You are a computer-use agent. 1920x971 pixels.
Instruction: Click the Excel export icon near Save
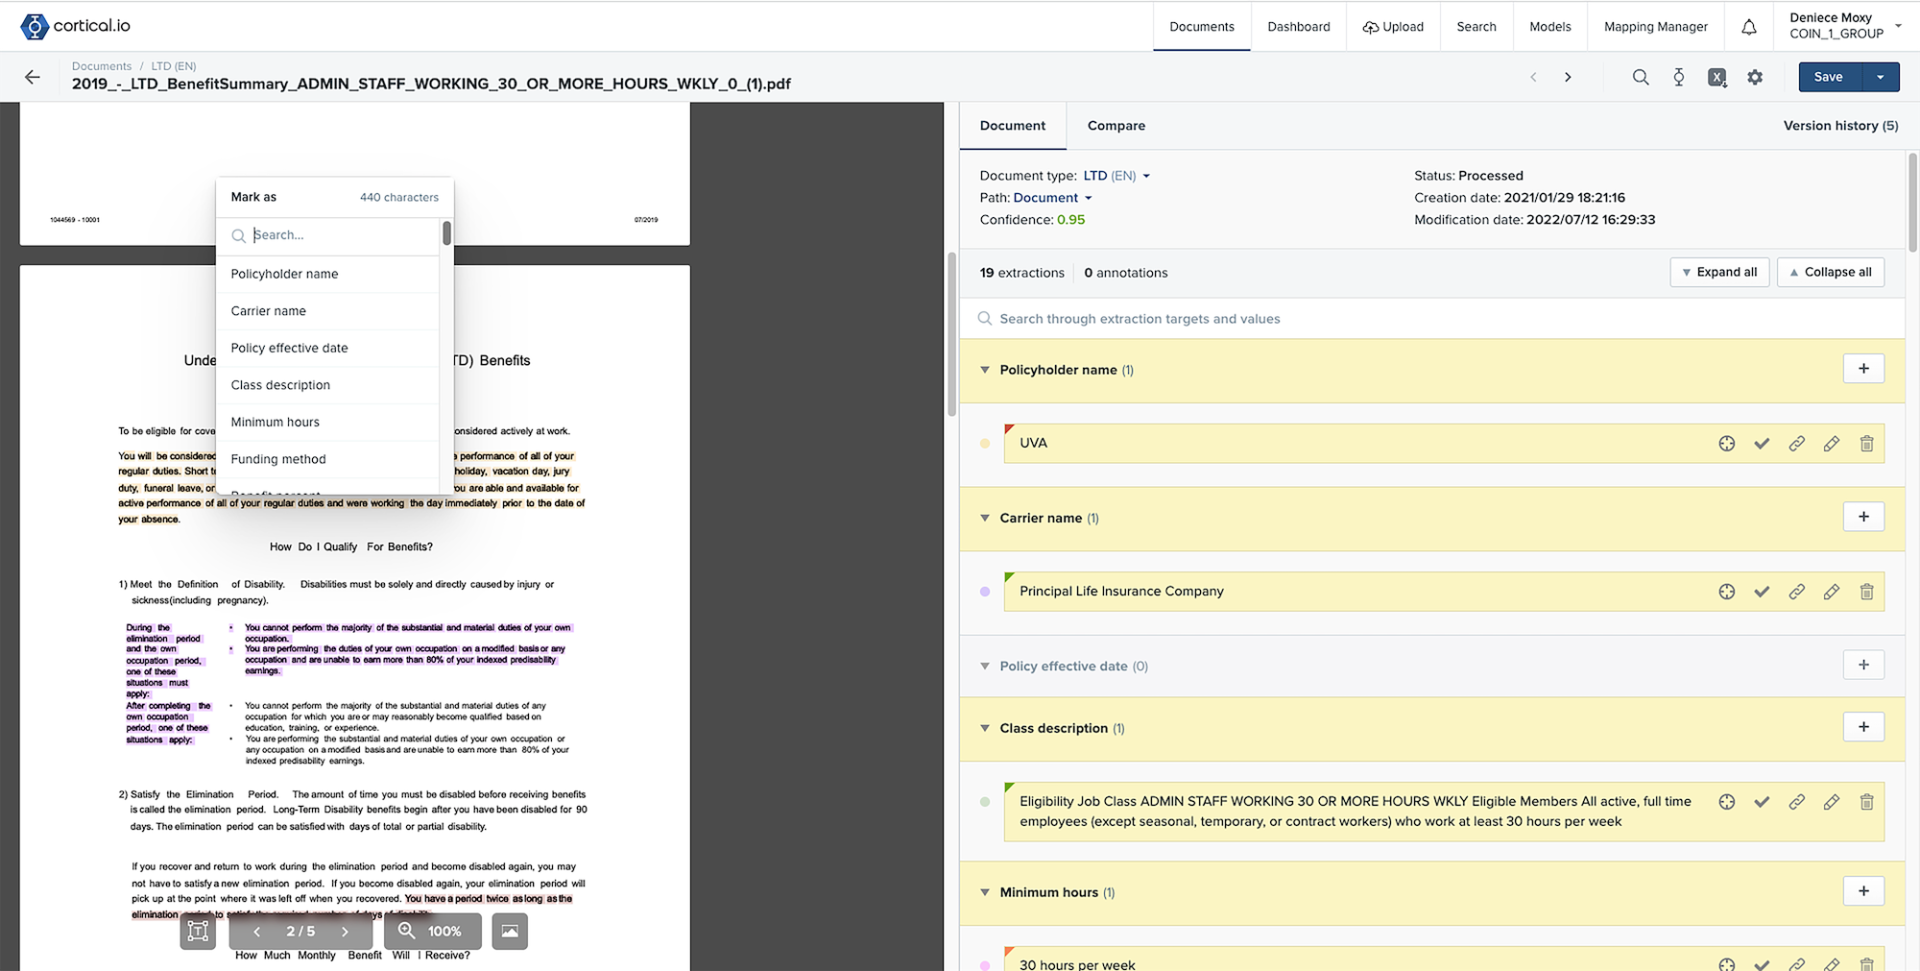pos(1717,77)
